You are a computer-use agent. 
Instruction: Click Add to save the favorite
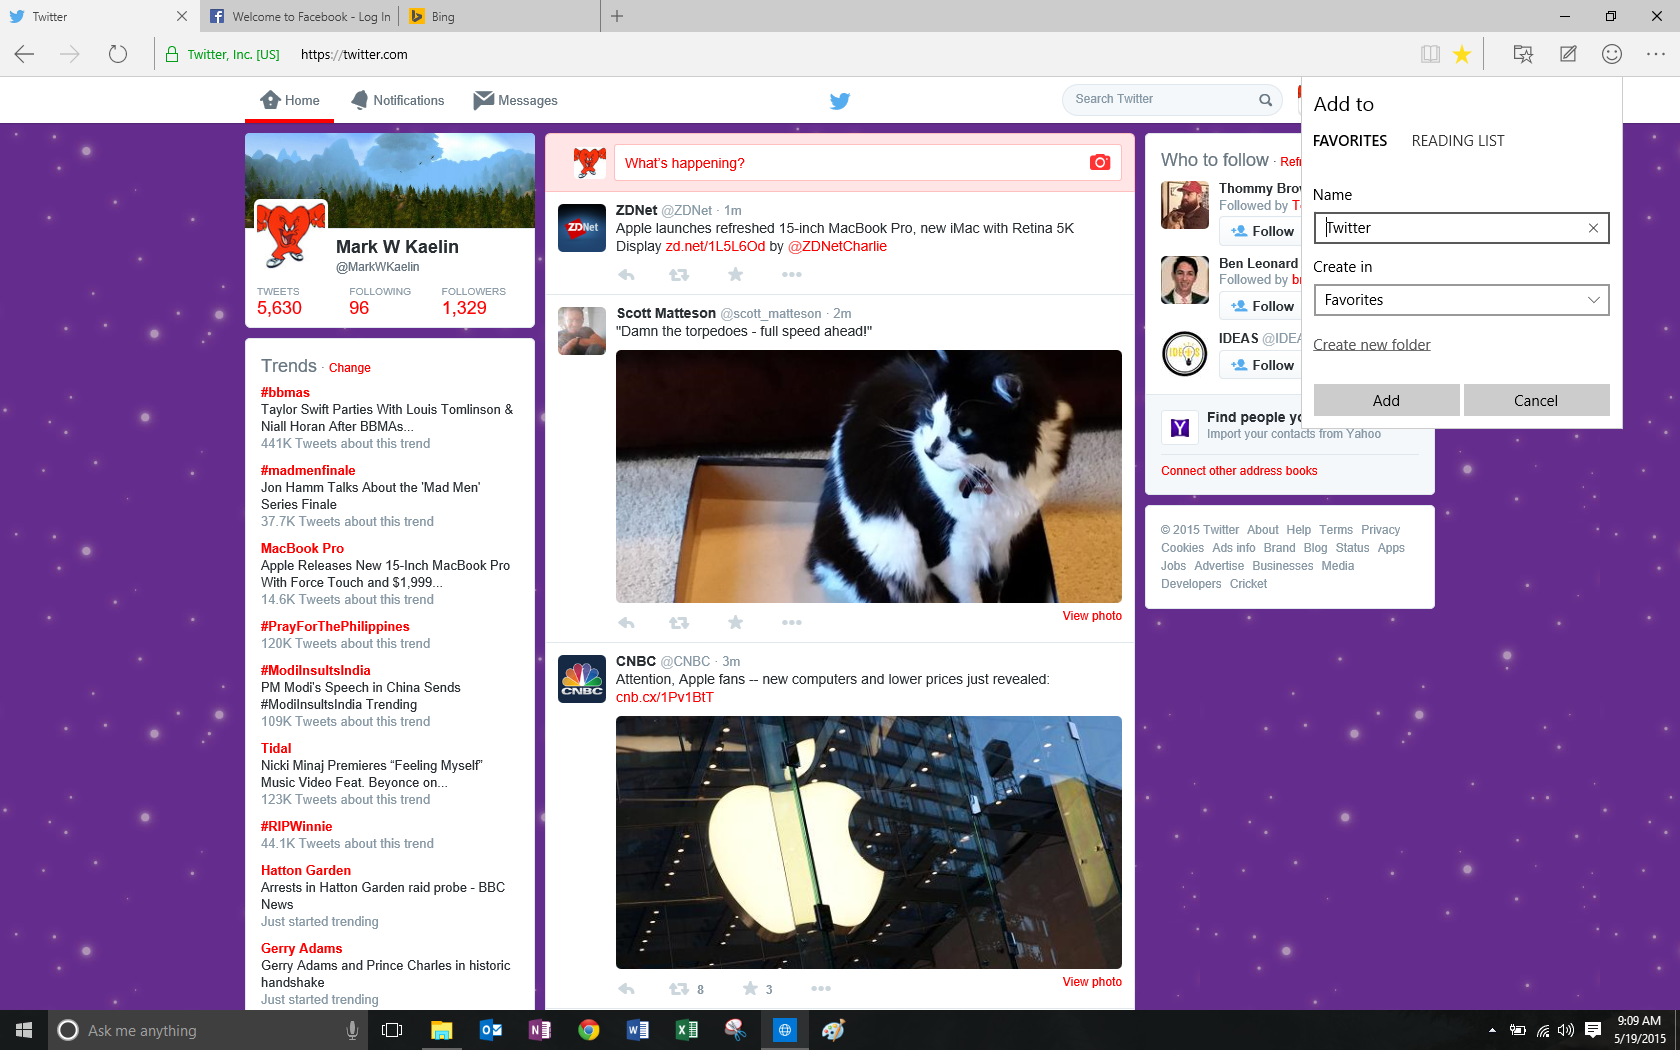coord(1385,399)
